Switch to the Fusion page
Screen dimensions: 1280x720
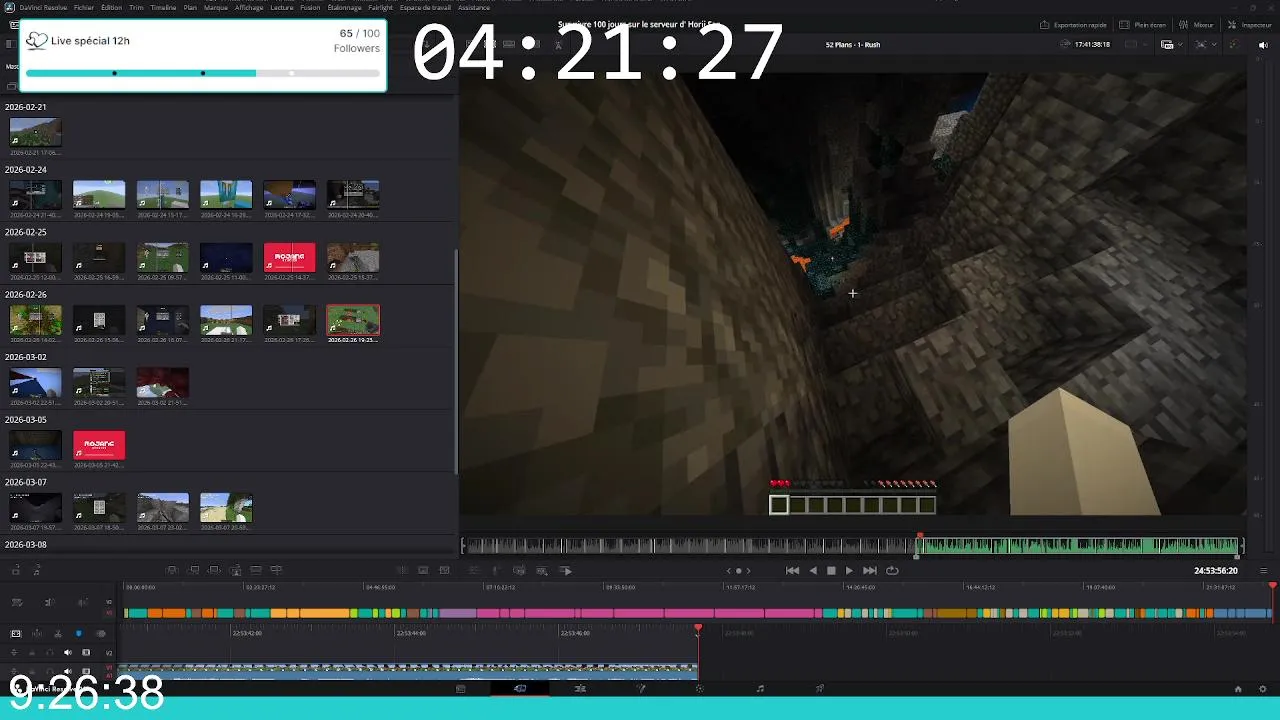click(x=640, y=688)
